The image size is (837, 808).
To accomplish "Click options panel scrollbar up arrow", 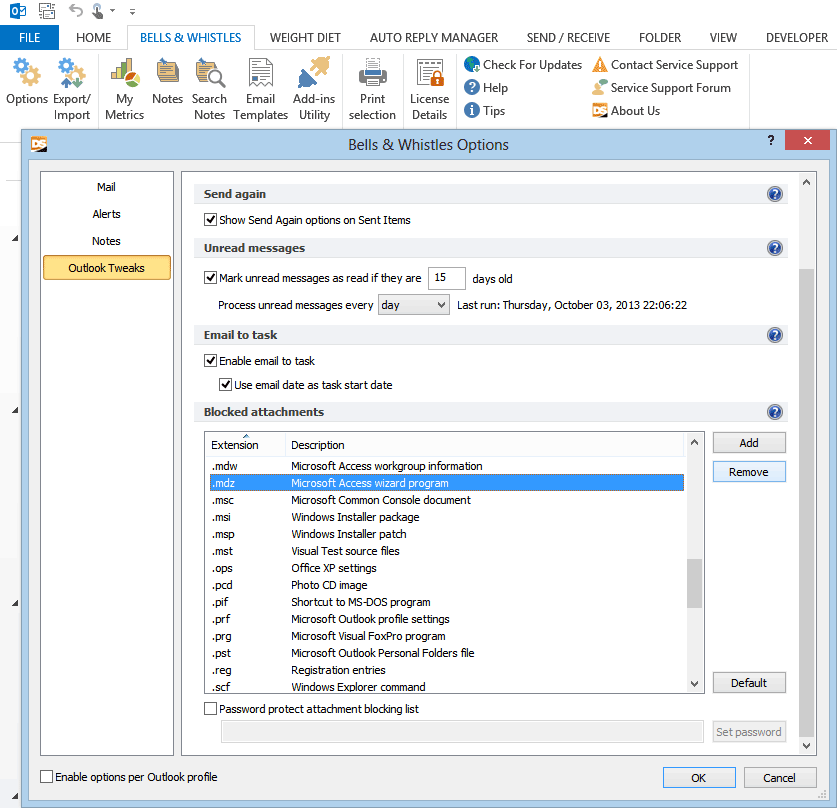I will pyautogui.click(x=807, y=183).
